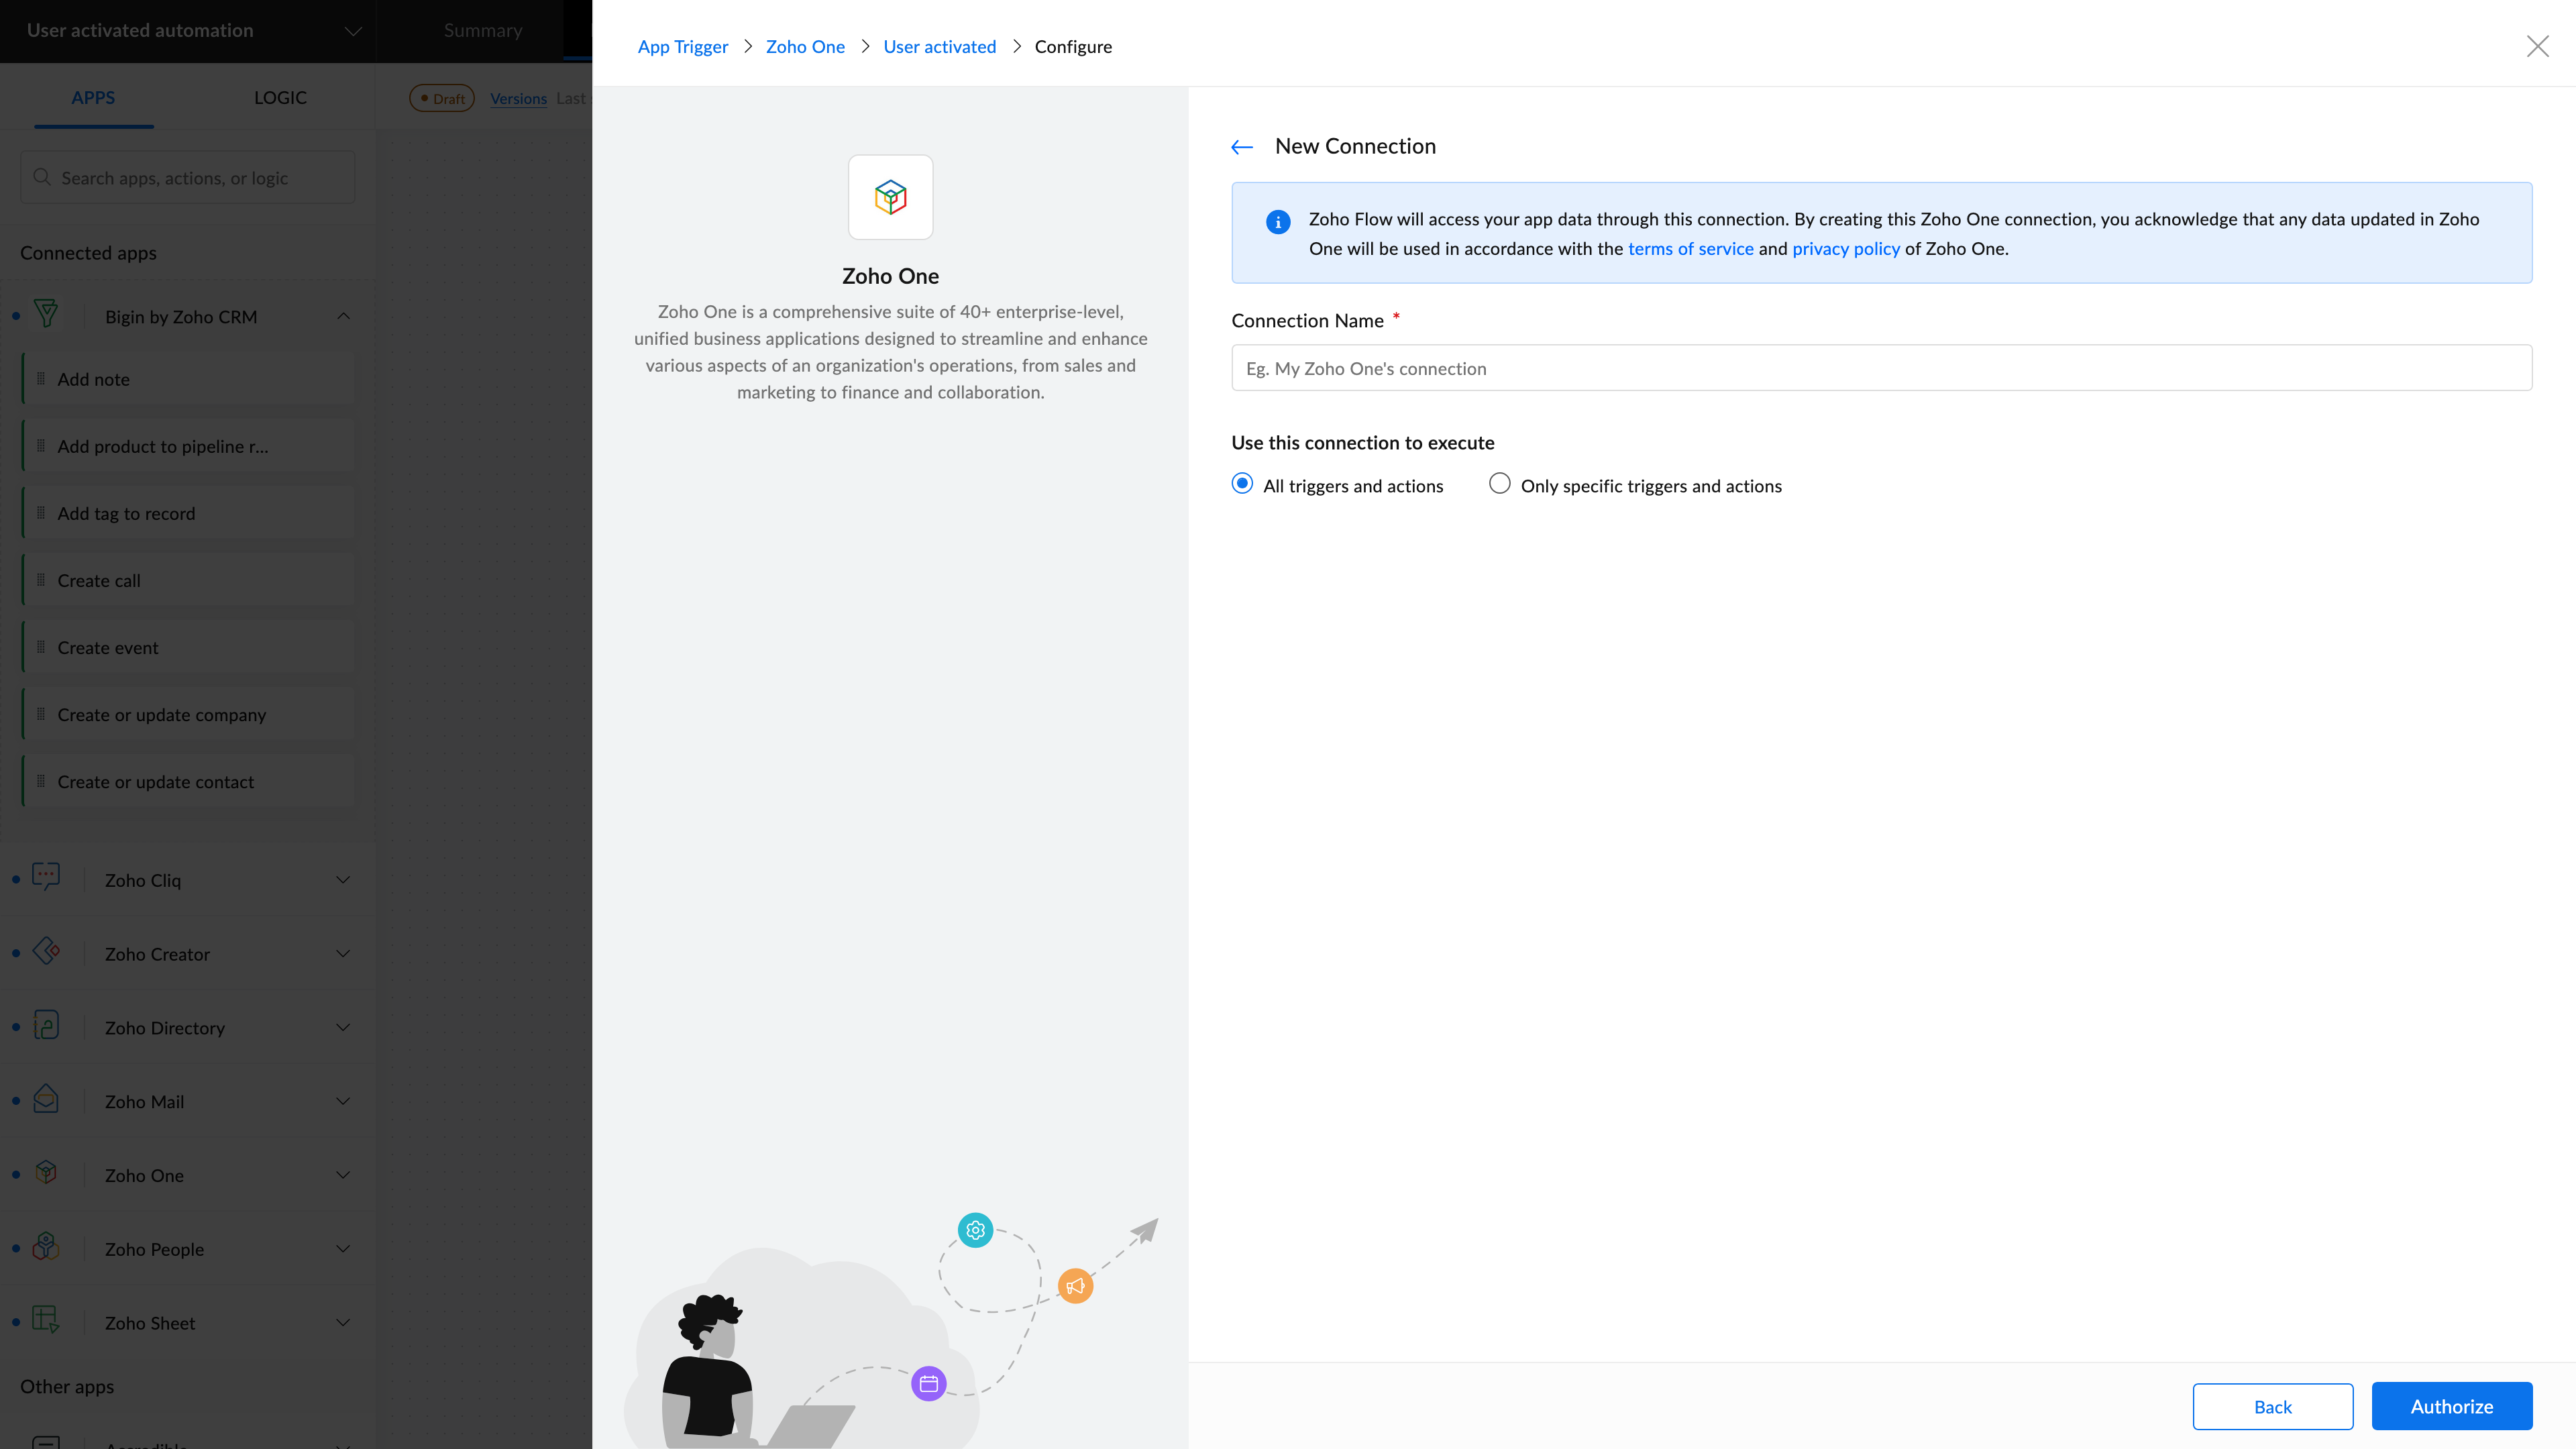
Task: Open the terms of service link
Action: click(1690, 248)
